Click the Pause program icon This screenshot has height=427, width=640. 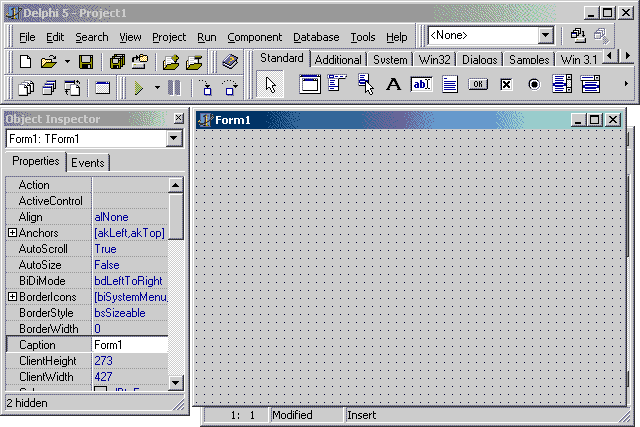tap(174, 88)
